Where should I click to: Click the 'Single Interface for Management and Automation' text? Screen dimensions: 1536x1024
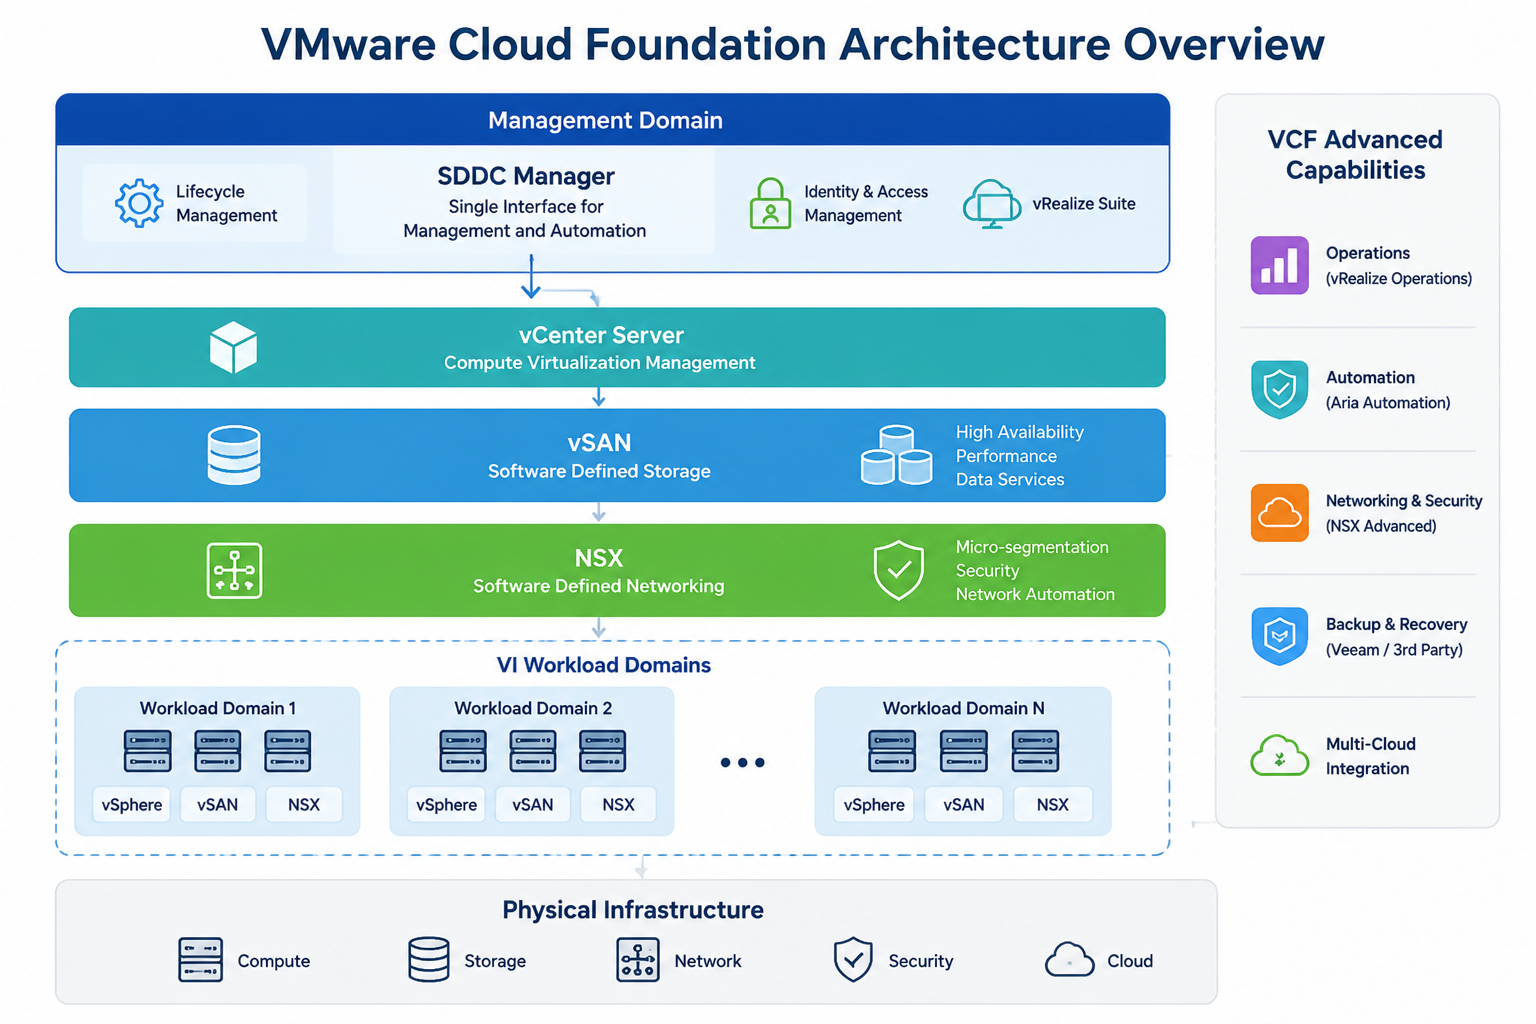pyautogui.click(x=525, y=219)
